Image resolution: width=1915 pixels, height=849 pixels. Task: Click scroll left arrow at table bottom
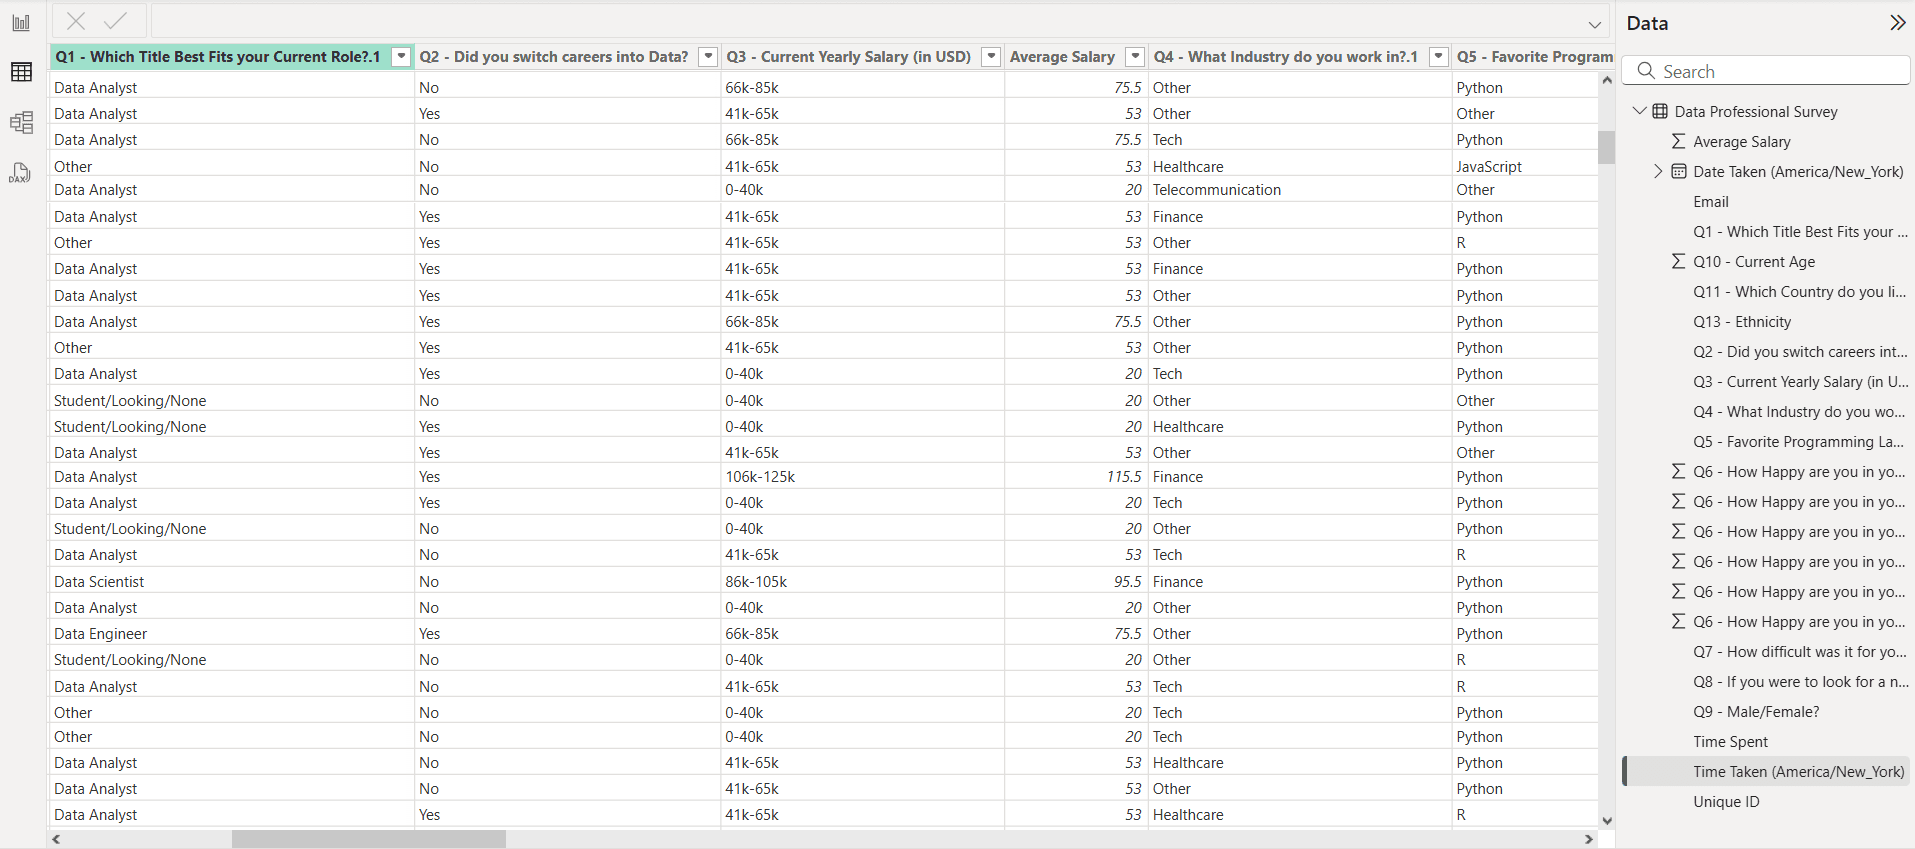(56, 839)
